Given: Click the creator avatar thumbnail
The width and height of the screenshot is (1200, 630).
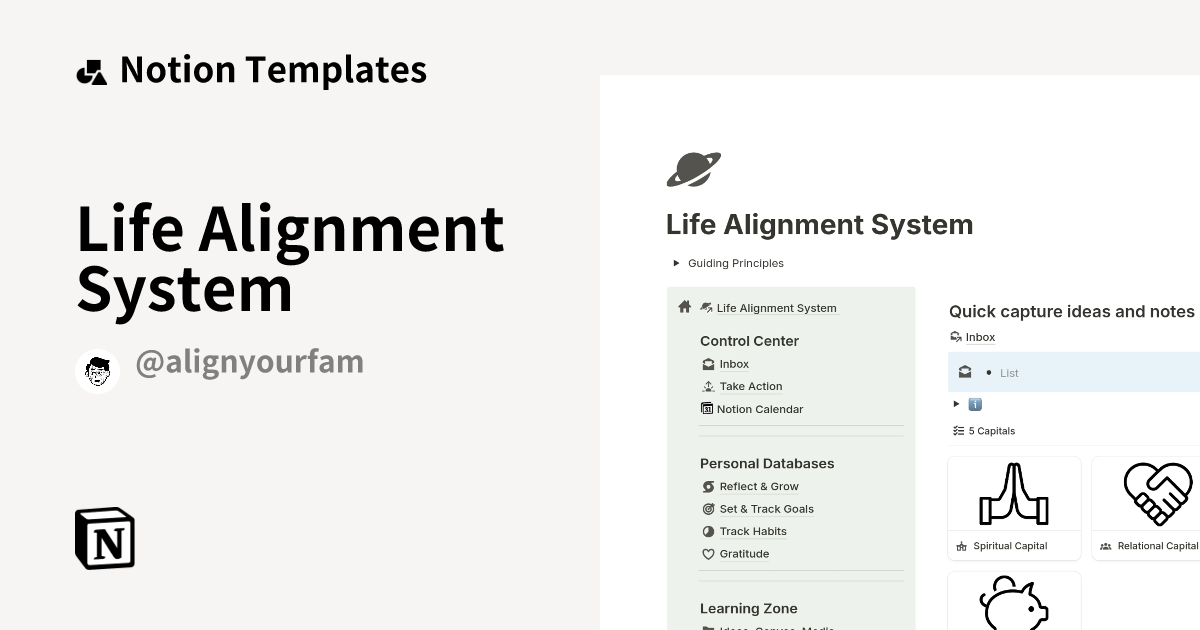Looking at the screenshot, I should point(97,370).
